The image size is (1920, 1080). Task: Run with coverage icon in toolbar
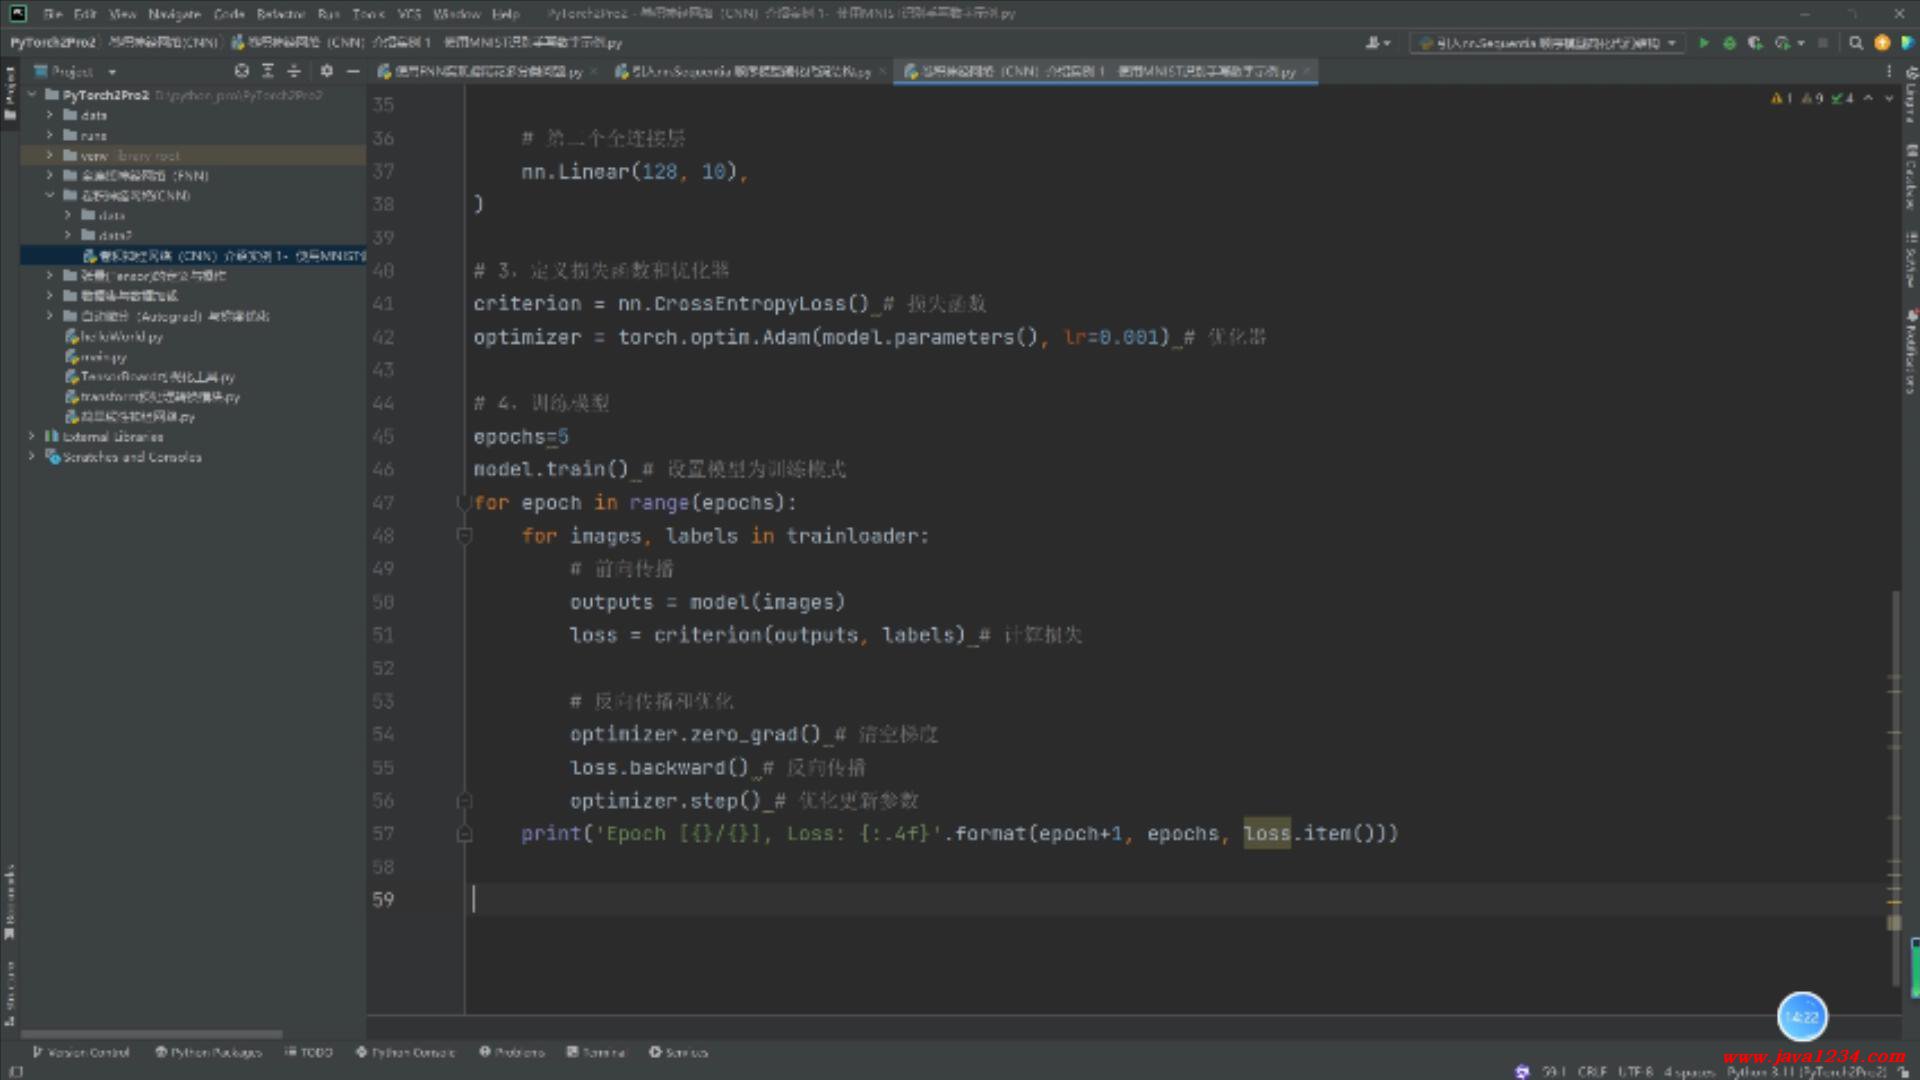click(1755, 43)
